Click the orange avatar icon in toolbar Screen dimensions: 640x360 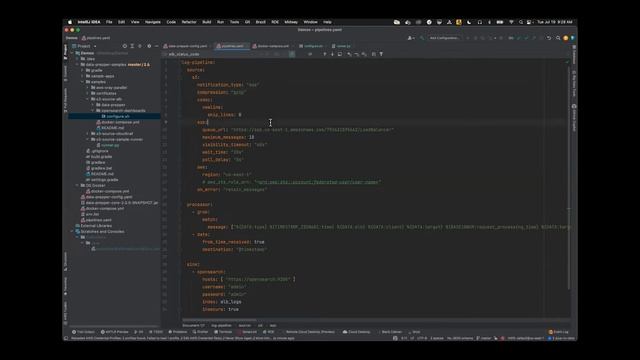565,38
